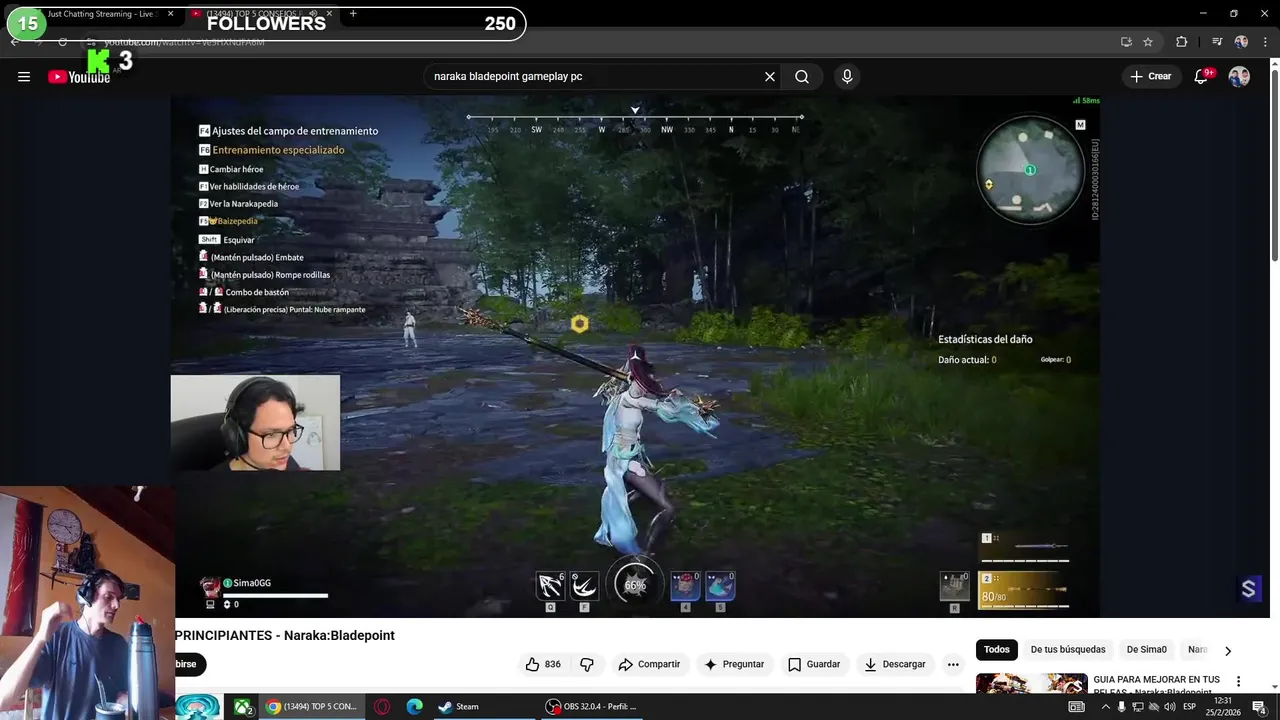Open the Chrome extensions puzzle icon
Screen dimensions: 1280x720
pyautogui.click(x=1181, y=42)
